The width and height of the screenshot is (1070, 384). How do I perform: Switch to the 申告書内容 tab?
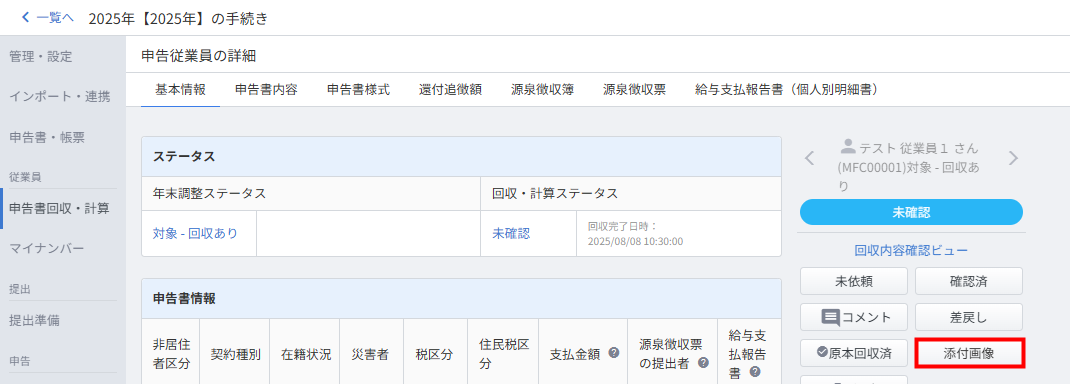tap(266, 90)
